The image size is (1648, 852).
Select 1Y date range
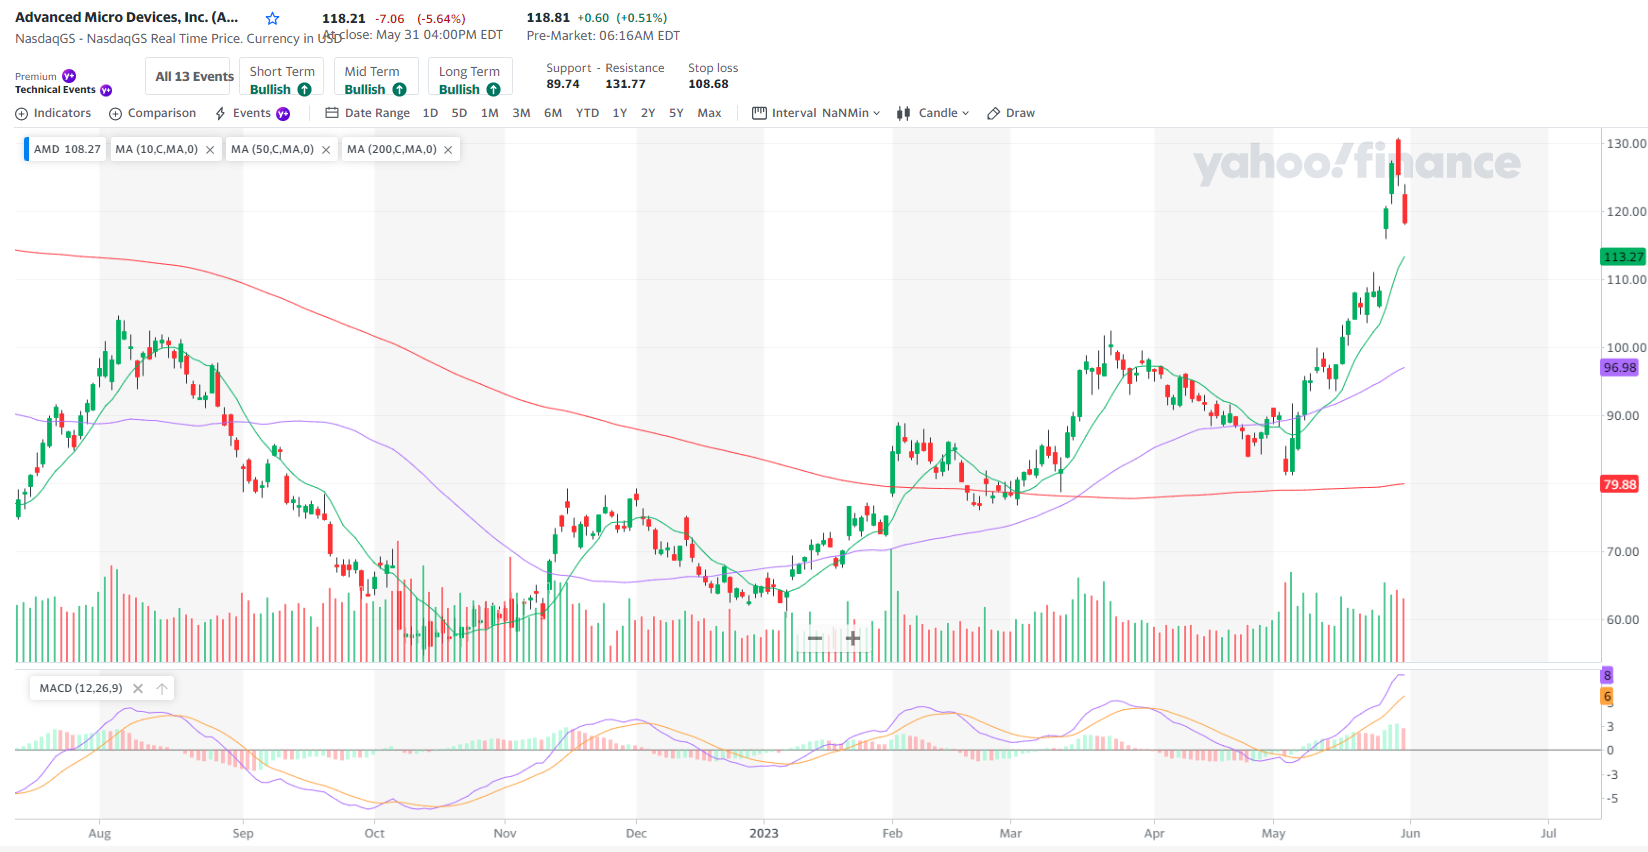[620, 113]
